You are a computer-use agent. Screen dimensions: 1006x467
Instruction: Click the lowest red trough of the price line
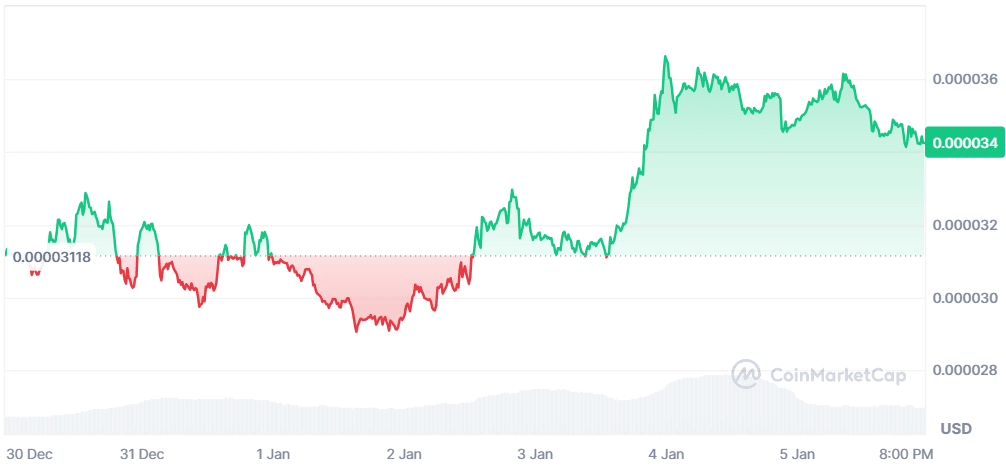click(x=356, y=330)
